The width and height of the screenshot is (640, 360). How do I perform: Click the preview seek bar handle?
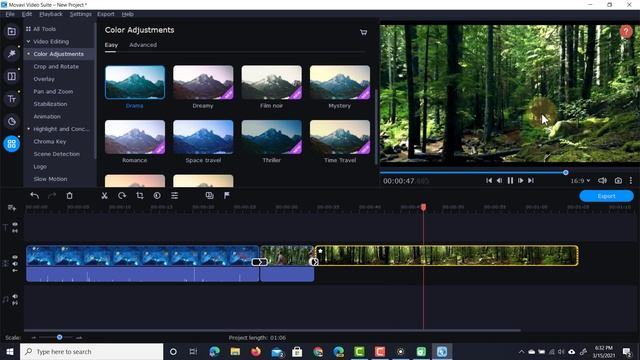point(566,173)
